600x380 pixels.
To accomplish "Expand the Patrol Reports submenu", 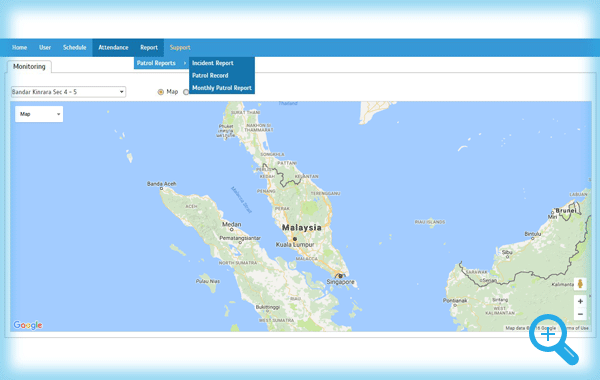I will pos(161,63).
